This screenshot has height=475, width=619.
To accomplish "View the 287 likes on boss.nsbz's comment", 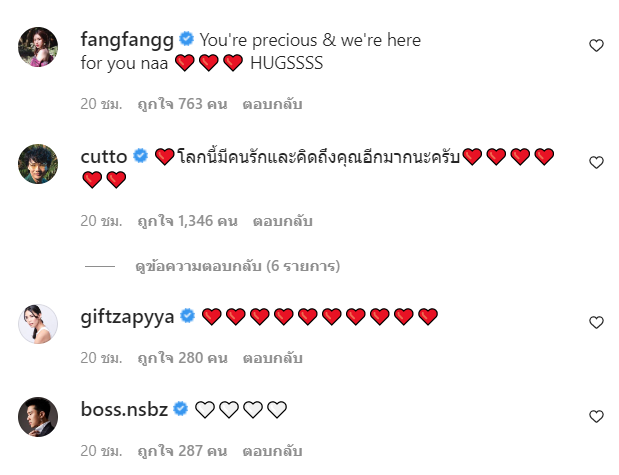I will coord(182,451).
